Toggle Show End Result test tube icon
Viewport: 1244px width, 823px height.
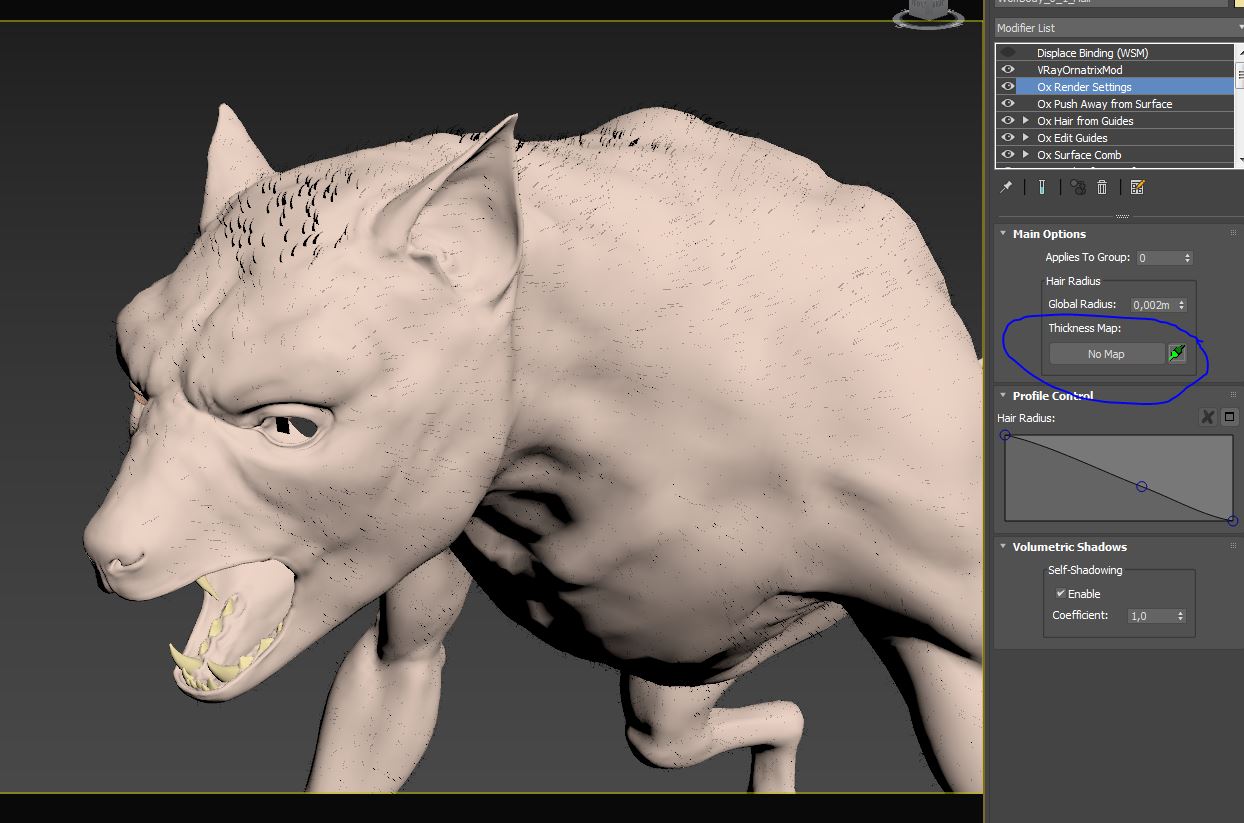pyautogui.click(x=1041, y=187)
